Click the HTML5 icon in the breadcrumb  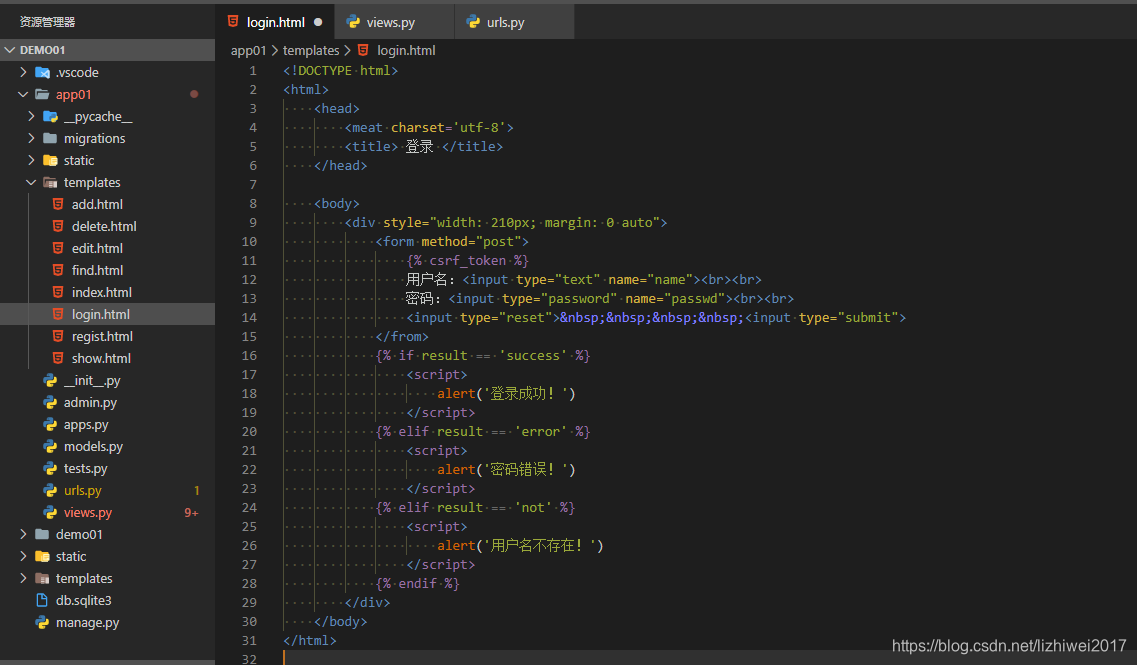(363, 50)
